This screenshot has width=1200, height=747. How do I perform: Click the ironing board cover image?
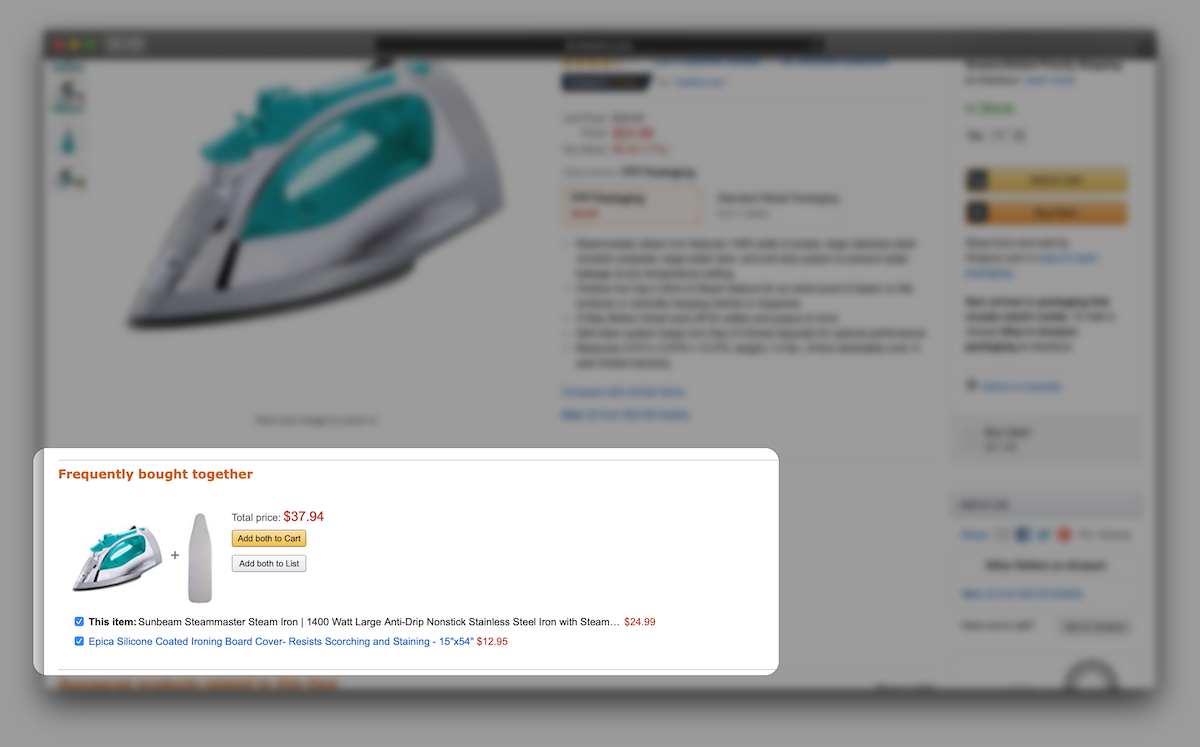click(200, 558)
